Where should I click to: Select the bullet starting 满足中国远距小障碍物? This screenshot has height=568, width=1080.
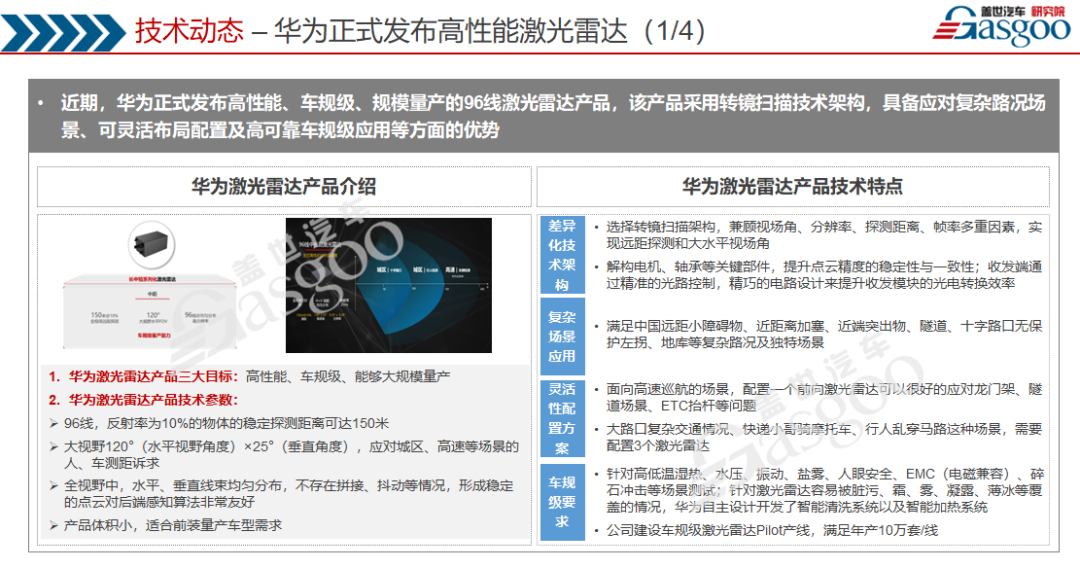pos(818,334)
